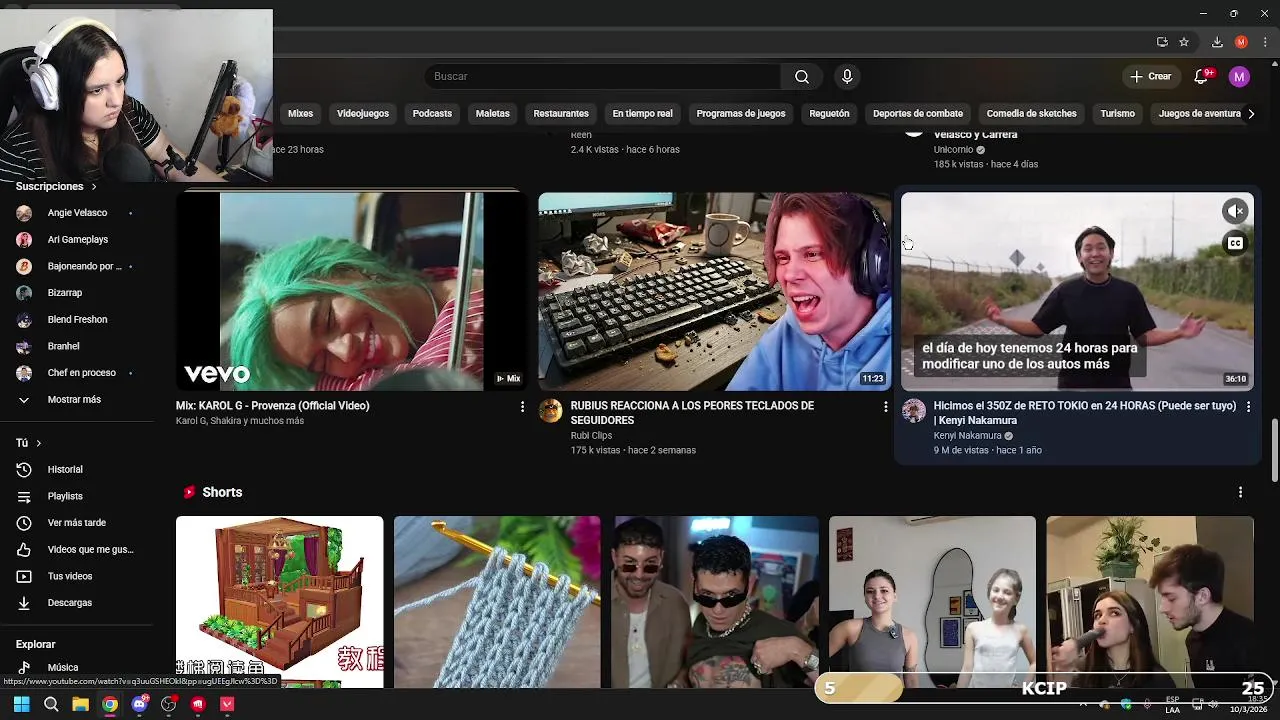This screenshot has width=1280, height=720.
Task: Open options for KAROL G Provenza mix
Action: coord(522,407)
